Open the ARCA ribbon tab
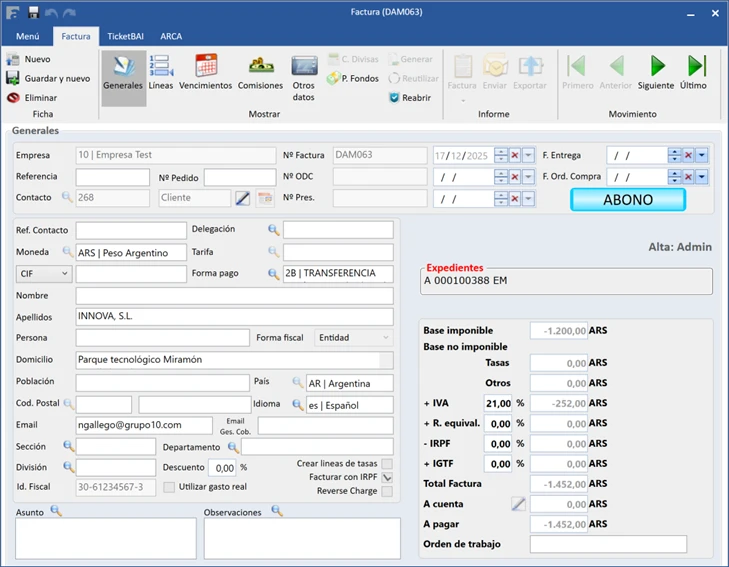The image size is (729, 567). point(171,36)
